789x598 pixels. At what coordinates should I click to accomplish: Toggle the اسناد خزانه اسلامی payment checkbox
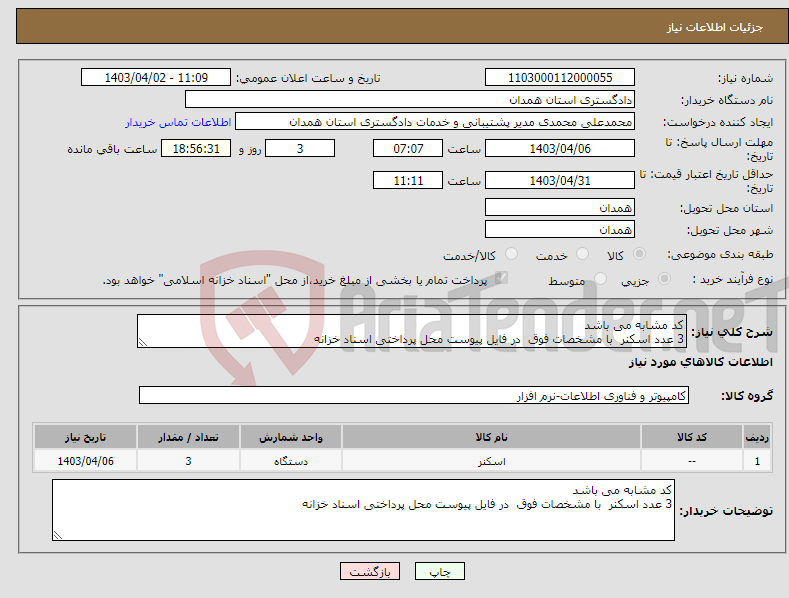pyautogui.click(x=501, y=277)
